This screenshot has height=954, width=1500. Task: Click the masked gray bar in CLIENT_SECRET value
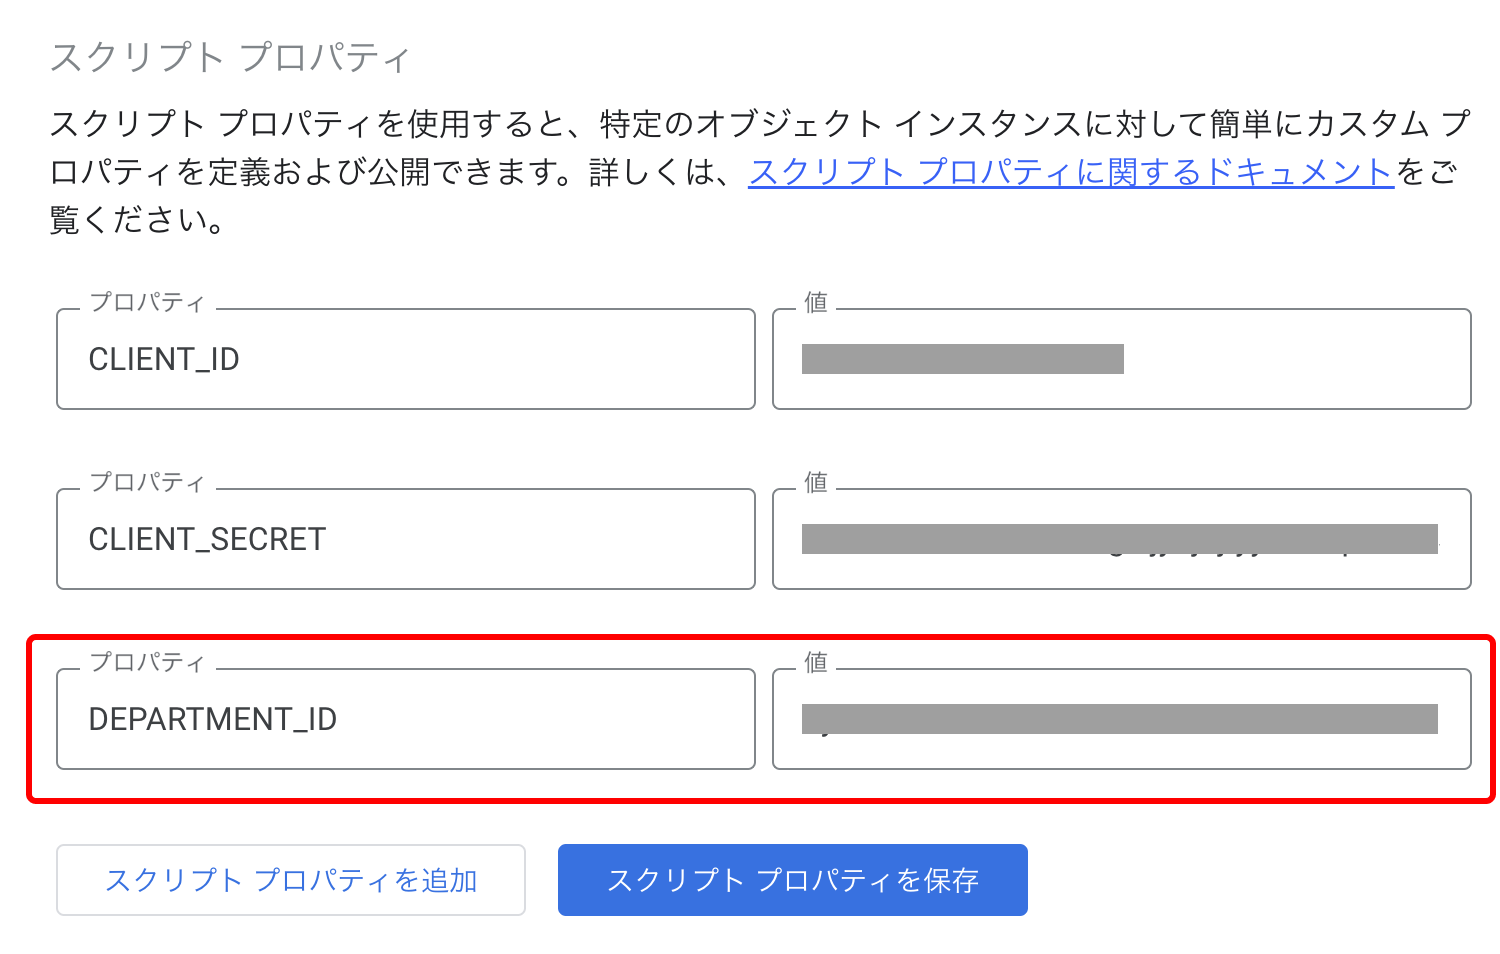[1119, 539]
